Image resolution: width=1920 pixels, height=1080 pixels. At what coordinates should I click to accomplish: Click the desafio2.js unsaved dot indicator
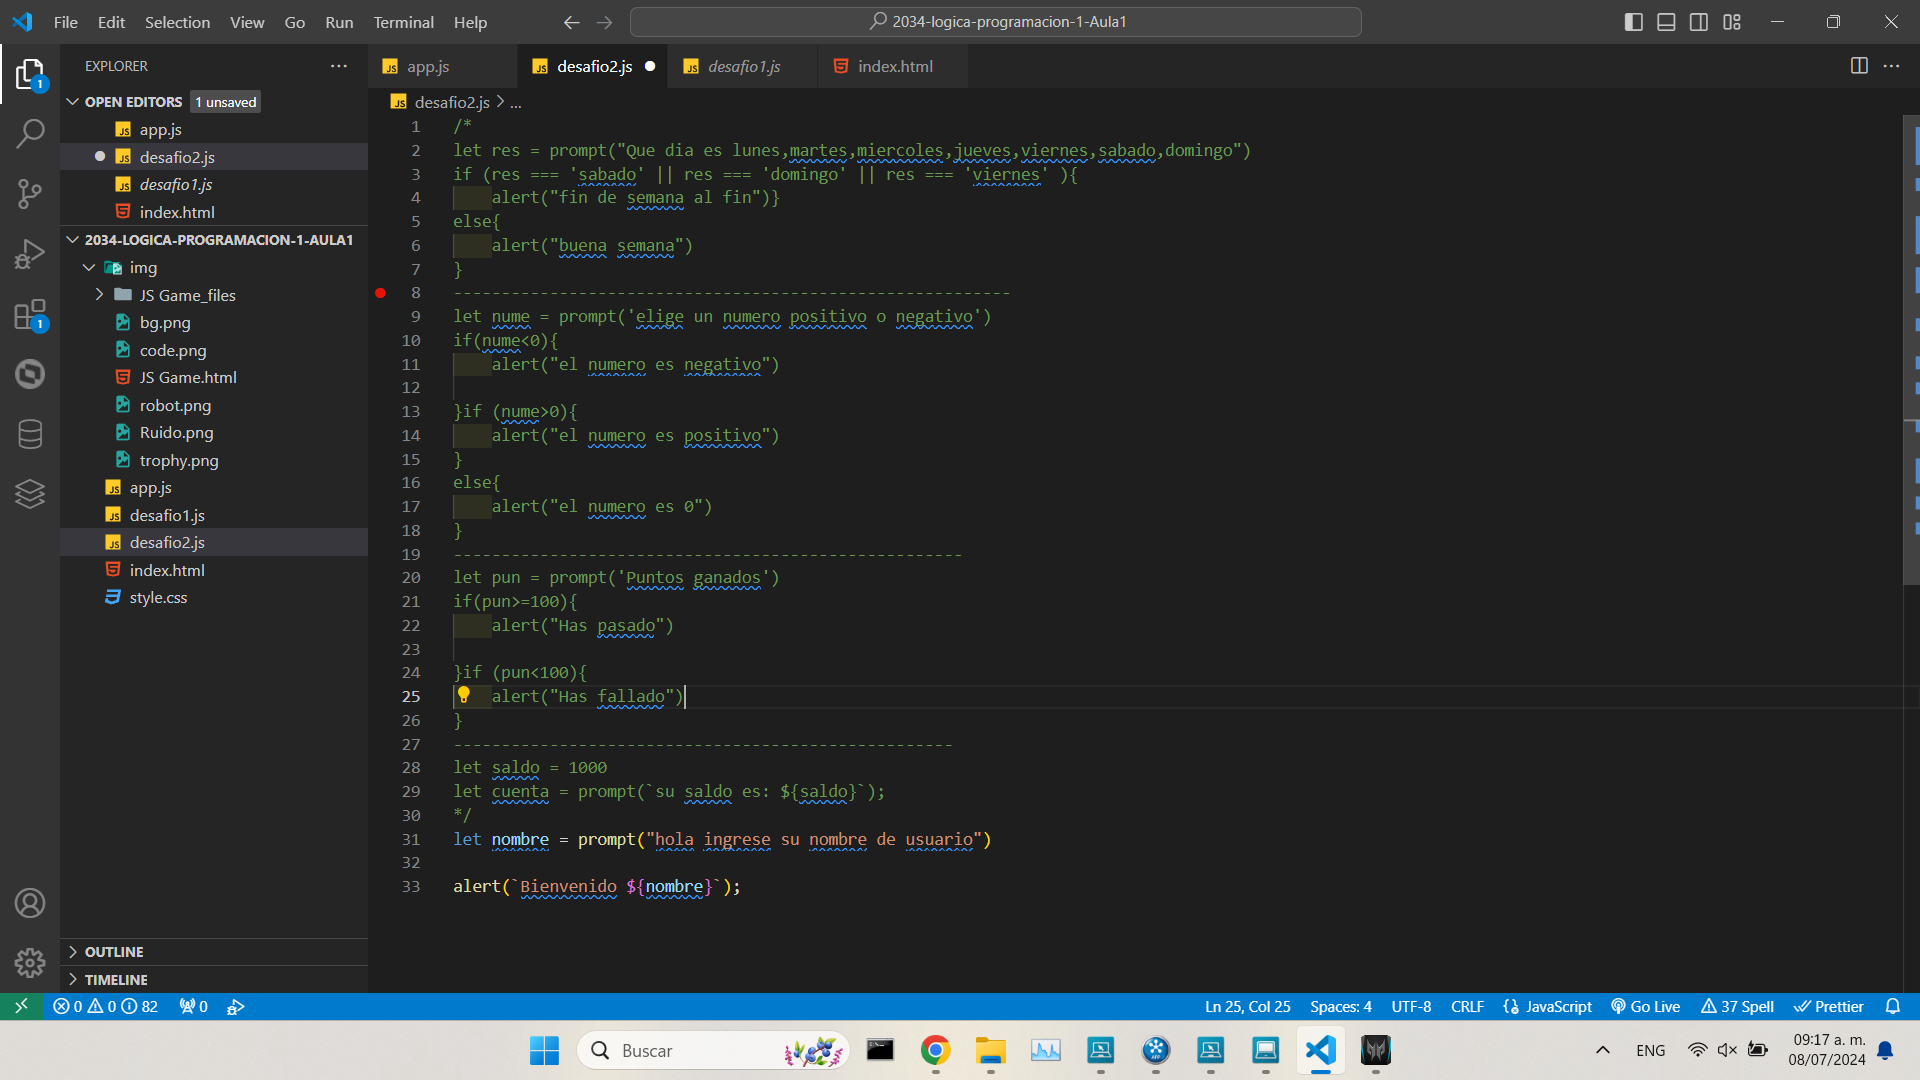pyautogui.click(x=650, y=66)
